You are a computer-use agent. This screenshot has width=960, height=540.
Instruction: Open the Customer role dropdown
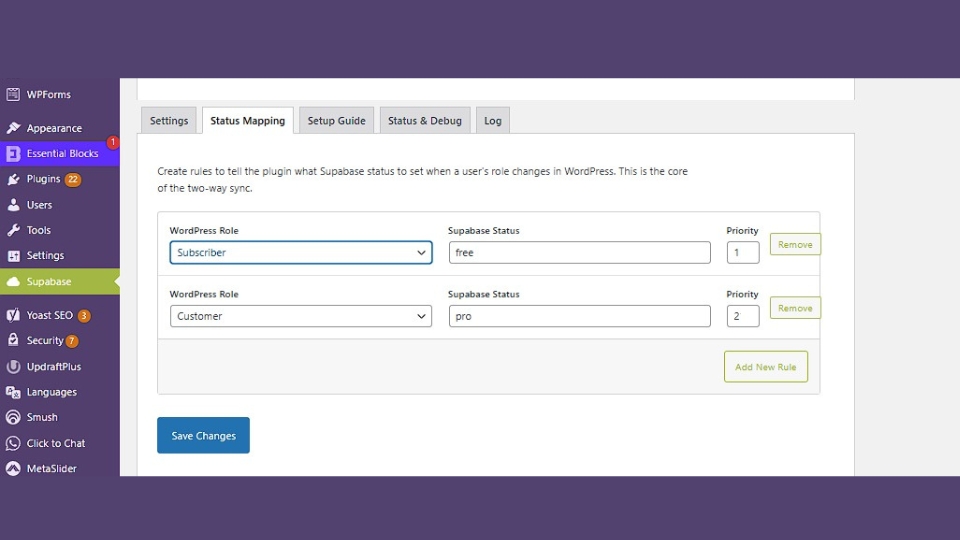(x=301, y=316)
